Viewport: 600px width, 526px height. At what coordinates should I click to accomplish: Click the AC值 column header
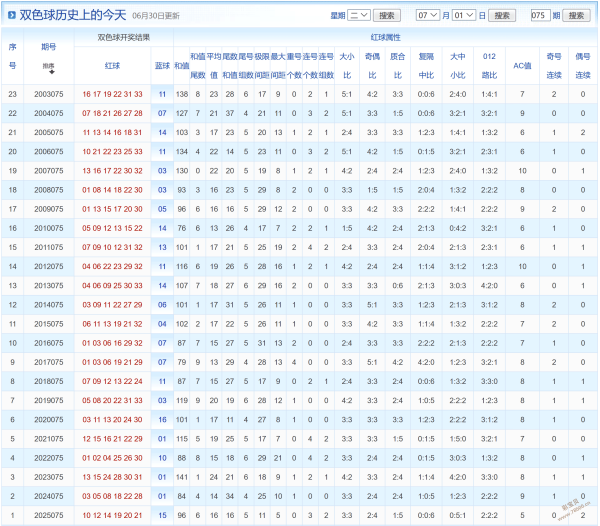(522, 66)
